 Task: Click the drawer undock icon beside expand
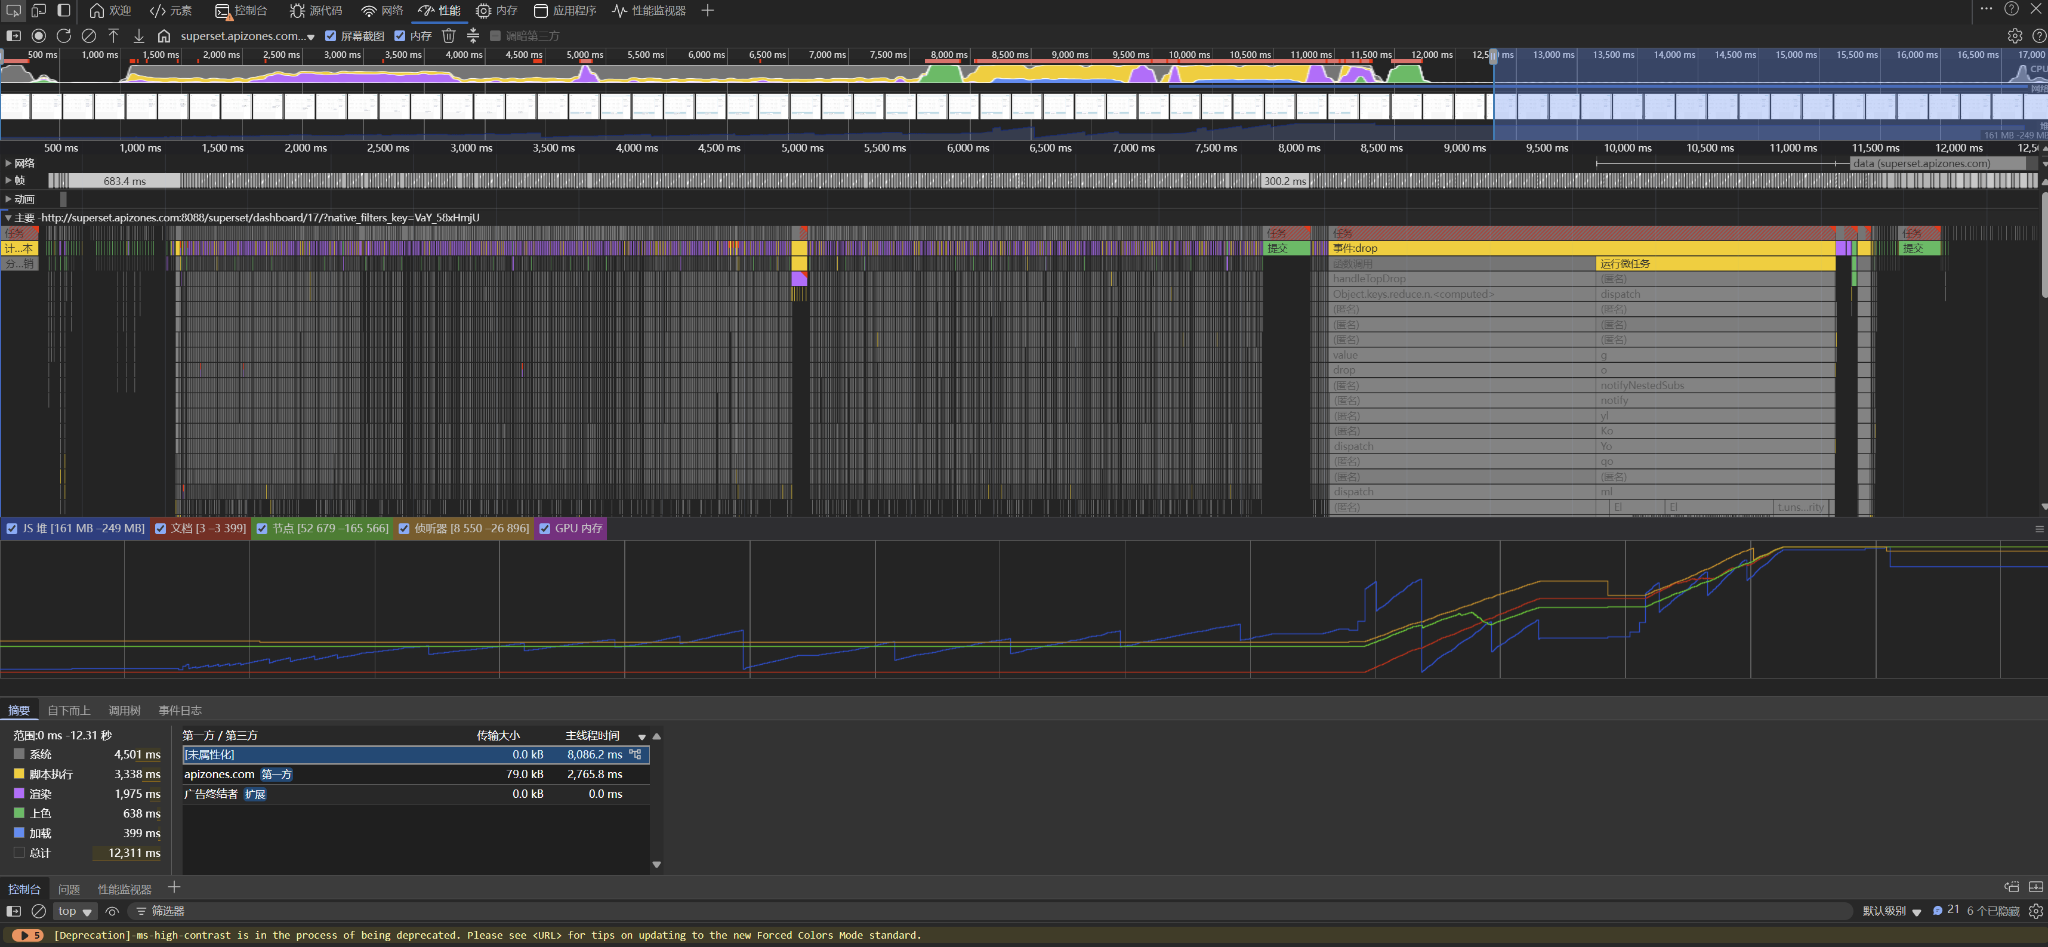click(x=2012, y=887)
